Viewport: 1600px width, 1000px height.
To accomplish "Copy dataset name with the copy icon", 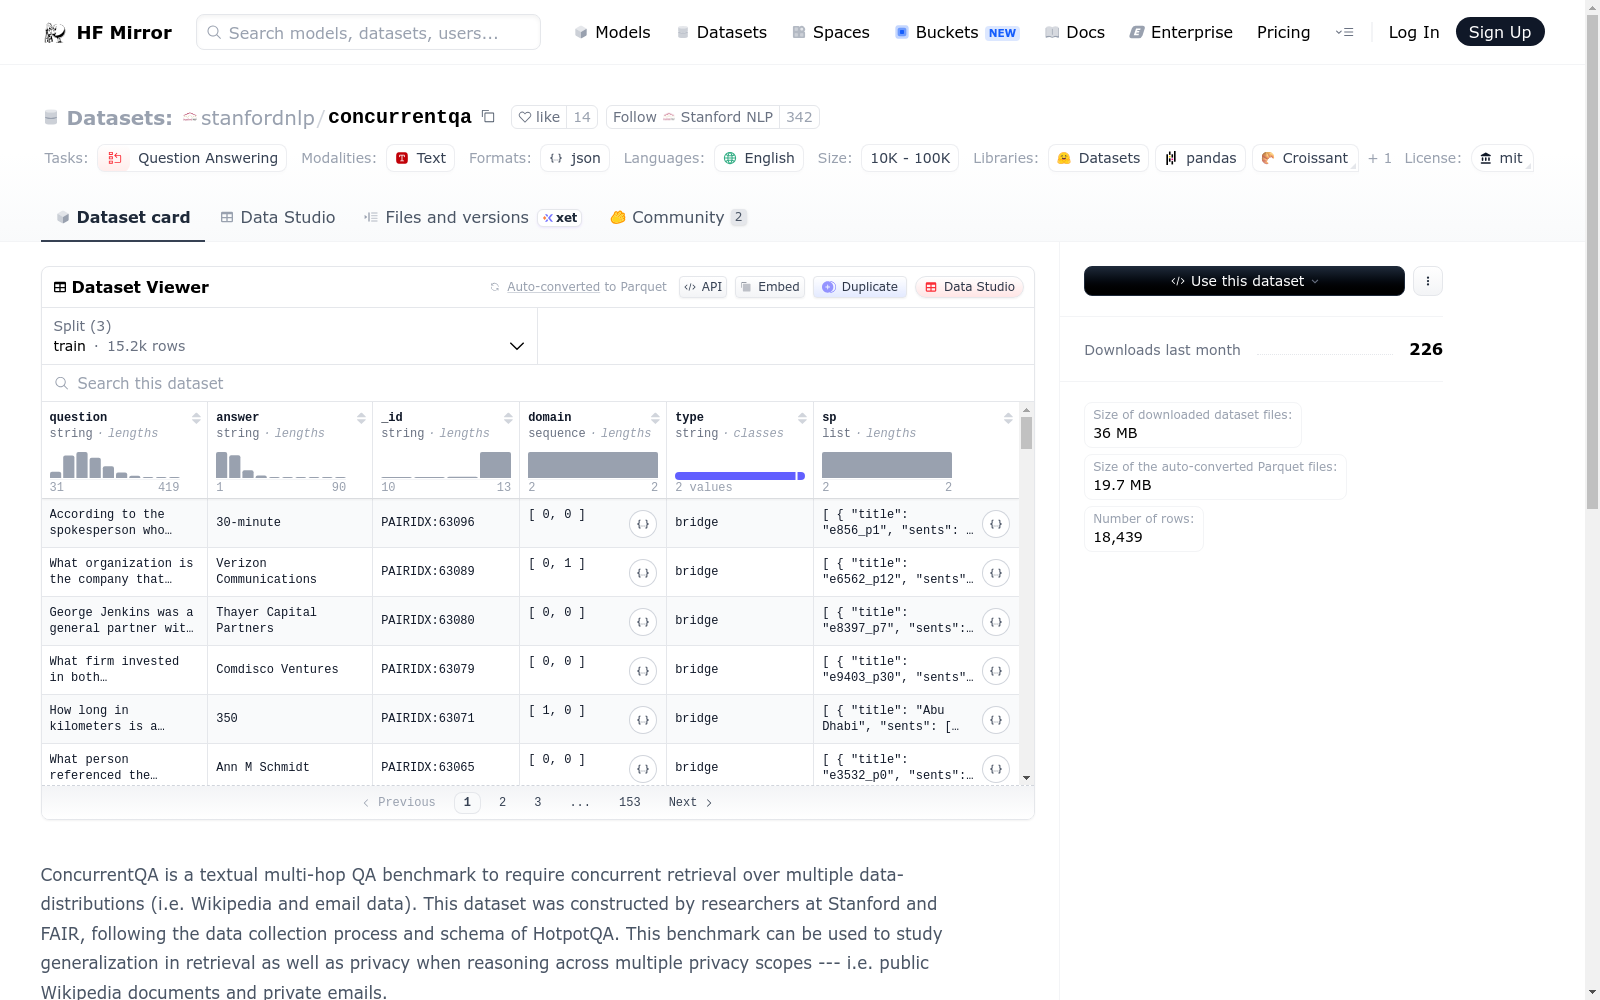I will point(488,117).
